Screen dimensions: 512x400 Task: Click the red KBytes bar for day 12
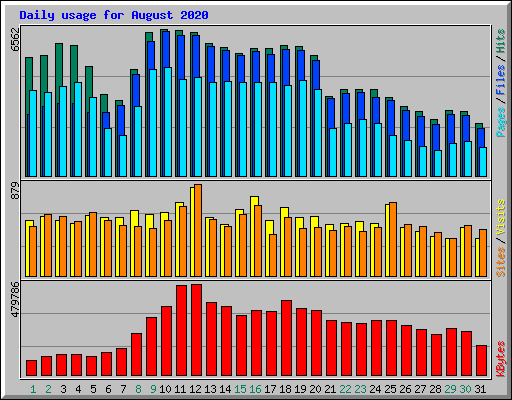point(197,330)
